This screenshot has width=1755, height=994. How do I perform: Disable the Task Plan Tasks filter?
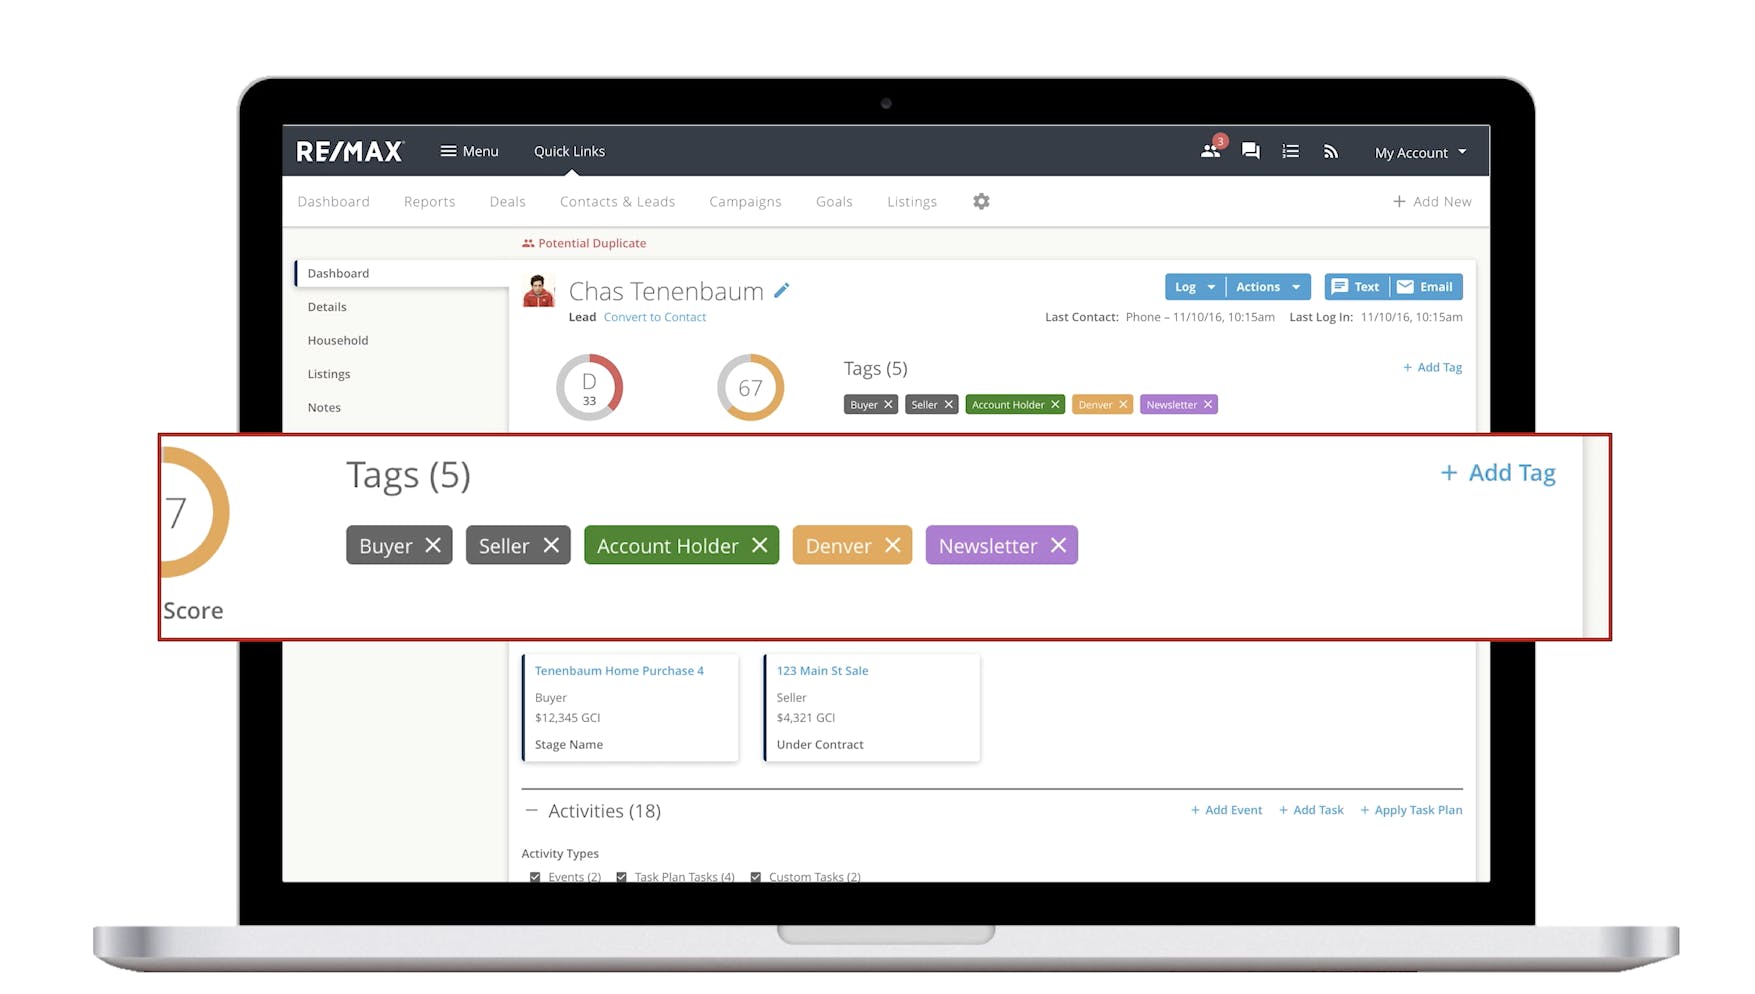click(621, 876)
